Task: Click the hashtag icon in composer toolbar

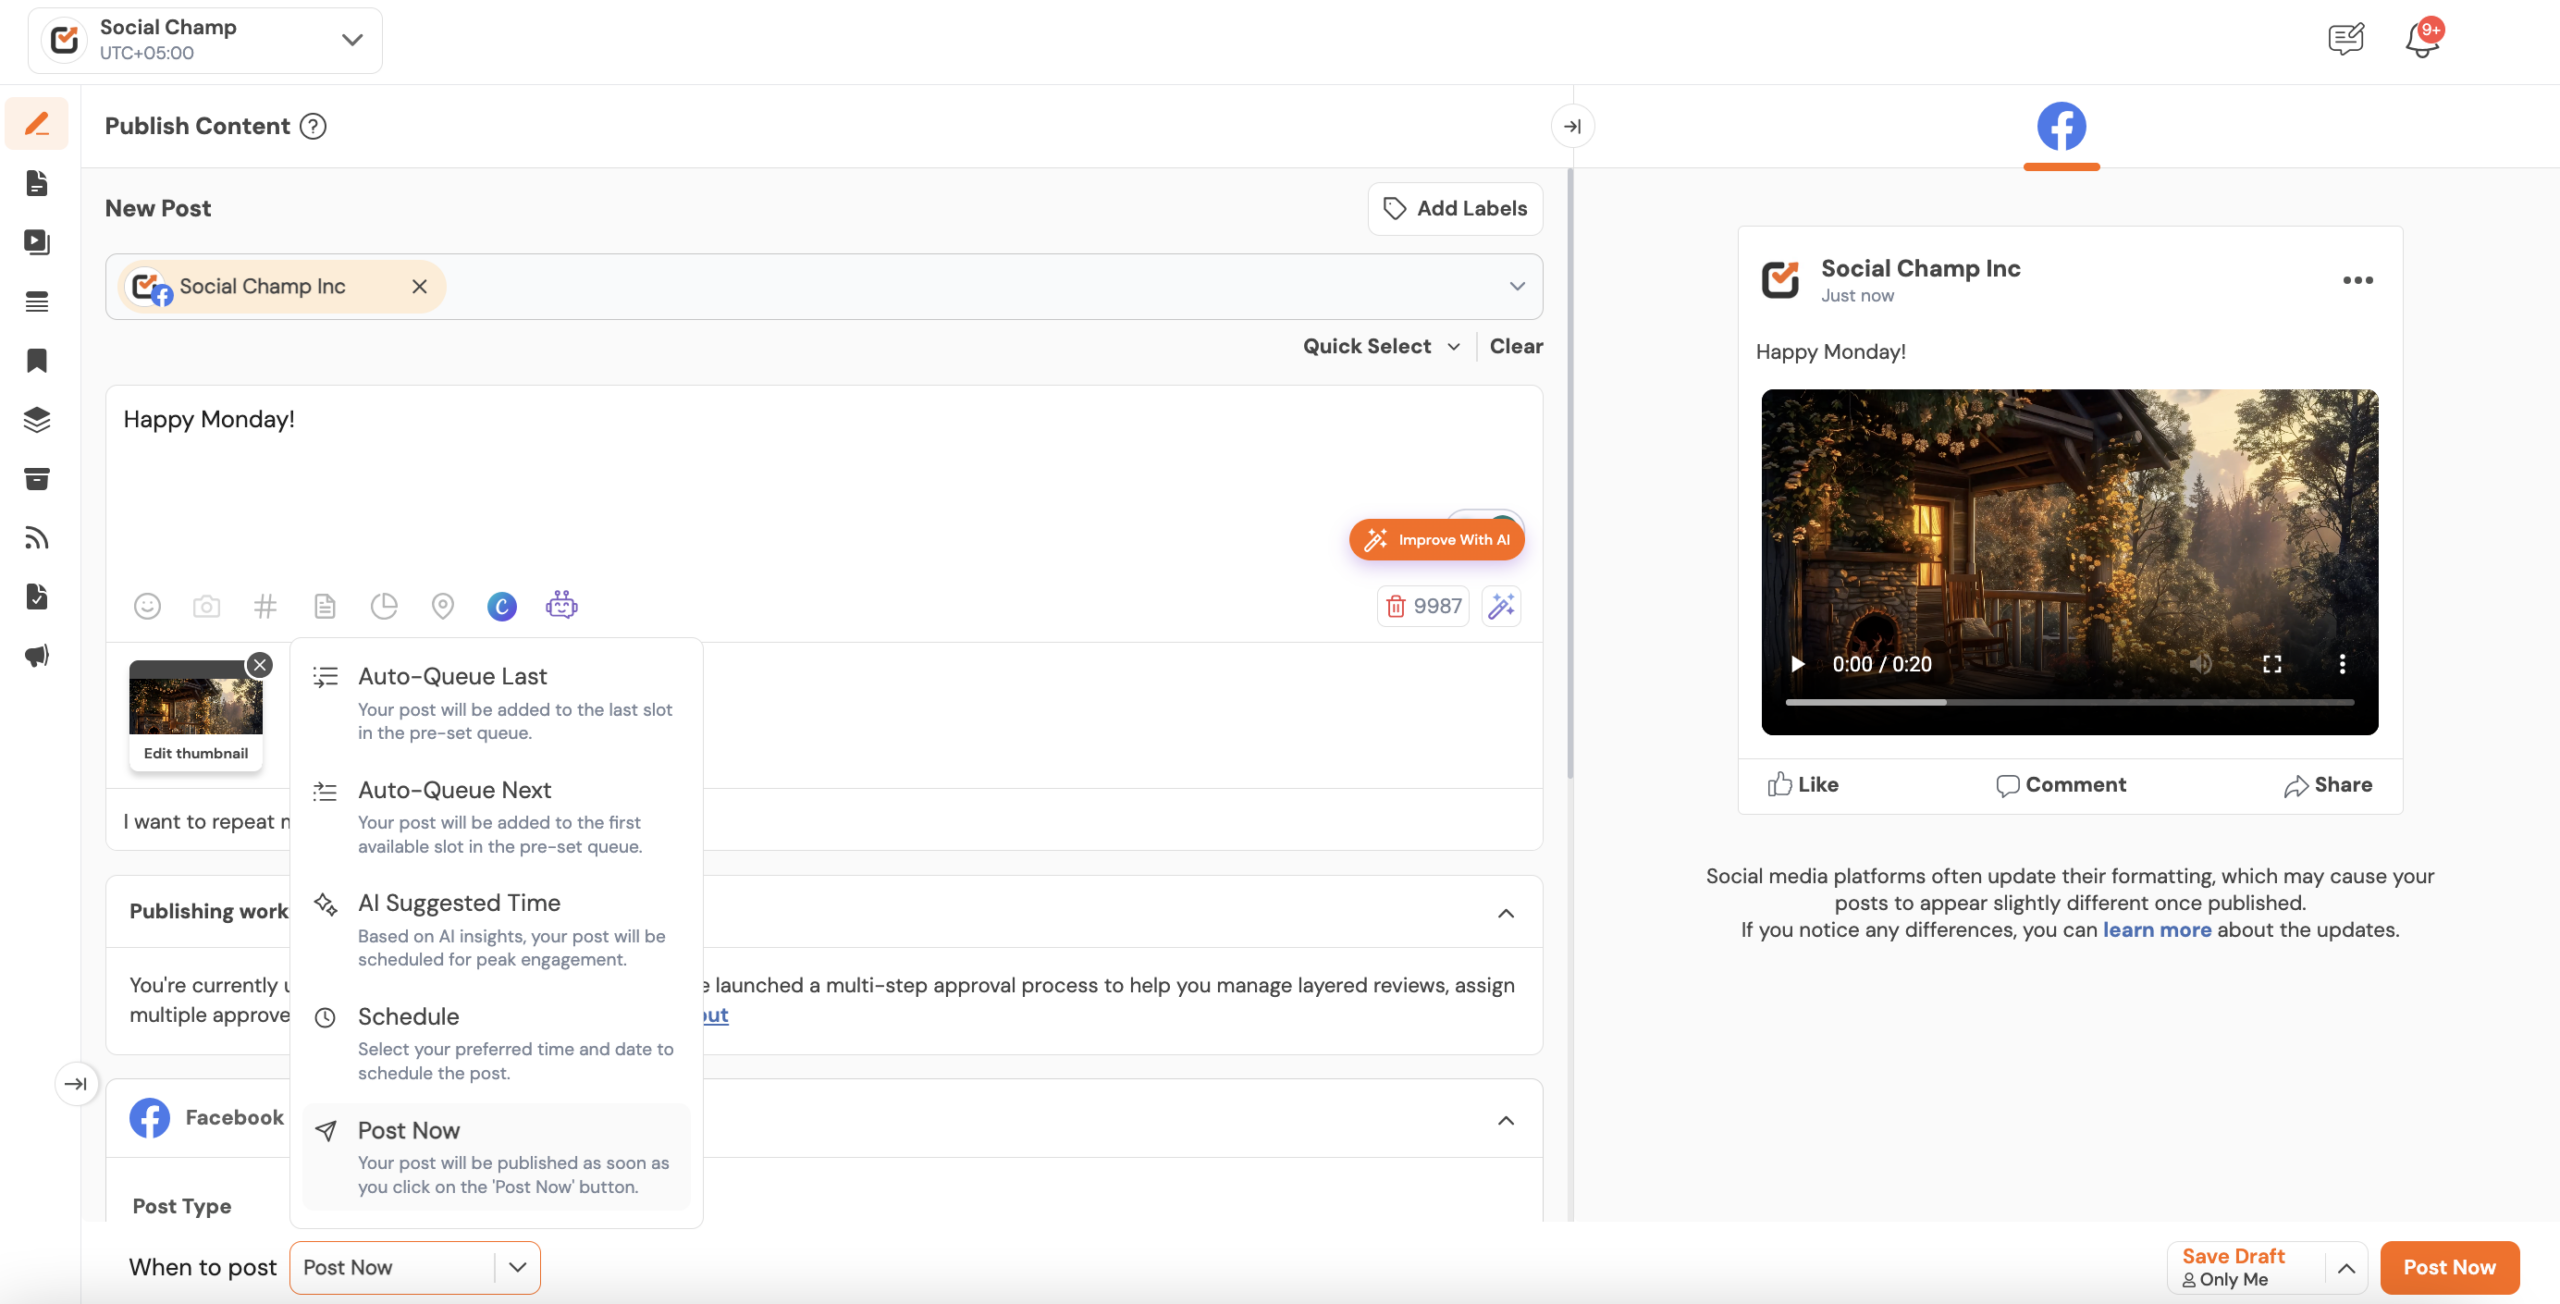Action: (265, 606)
